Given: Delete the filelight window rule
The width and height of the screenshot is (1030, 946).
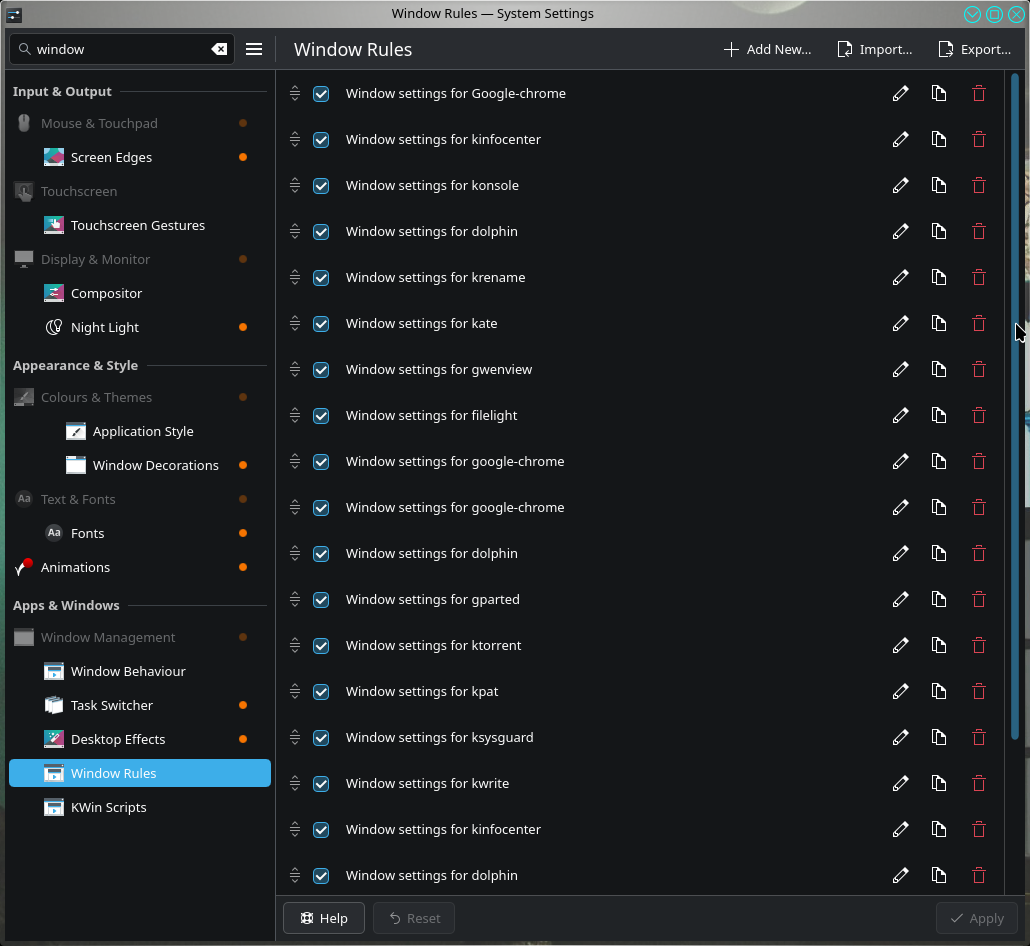Looking at the screenshot, I should coord(978,415).
